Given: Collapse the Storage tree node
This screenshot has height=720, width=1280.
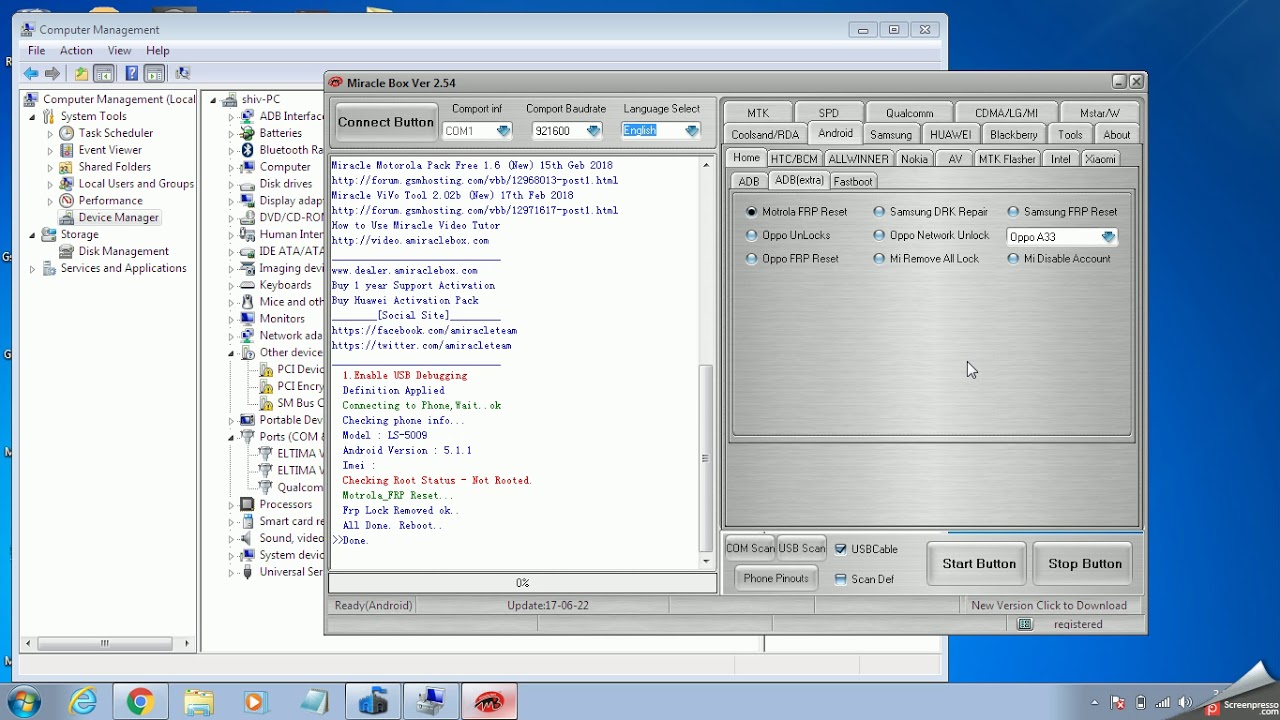Looking at the screenshot, I should (32, 235).
